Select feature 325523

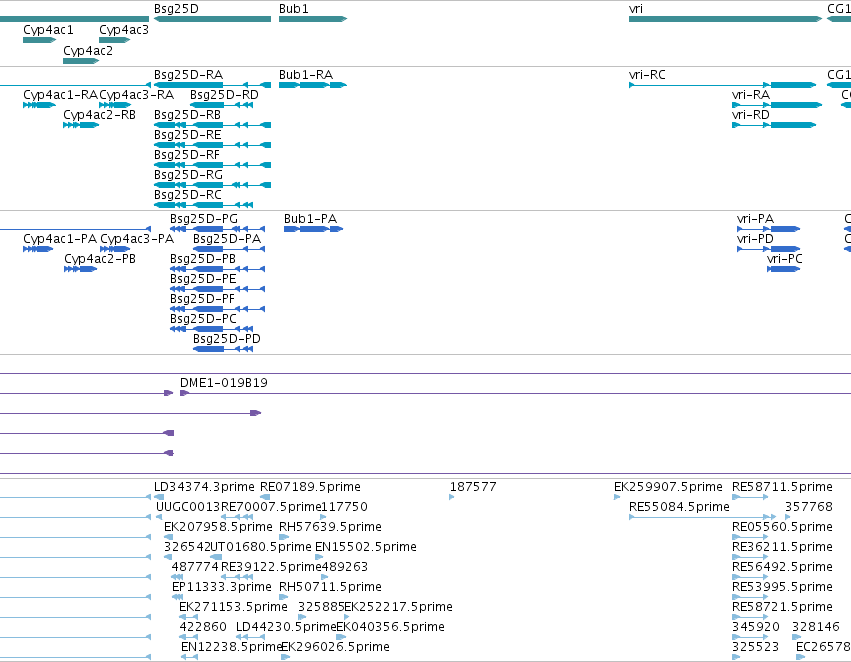point(736,657)
